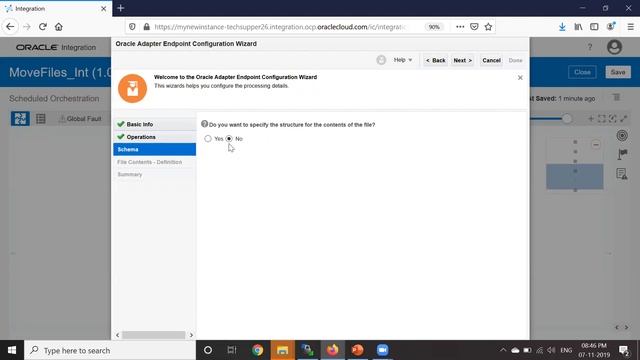640x360 pixels.
Task: Click the volume speaker tray icon
Action: click(x=551, y=350)
